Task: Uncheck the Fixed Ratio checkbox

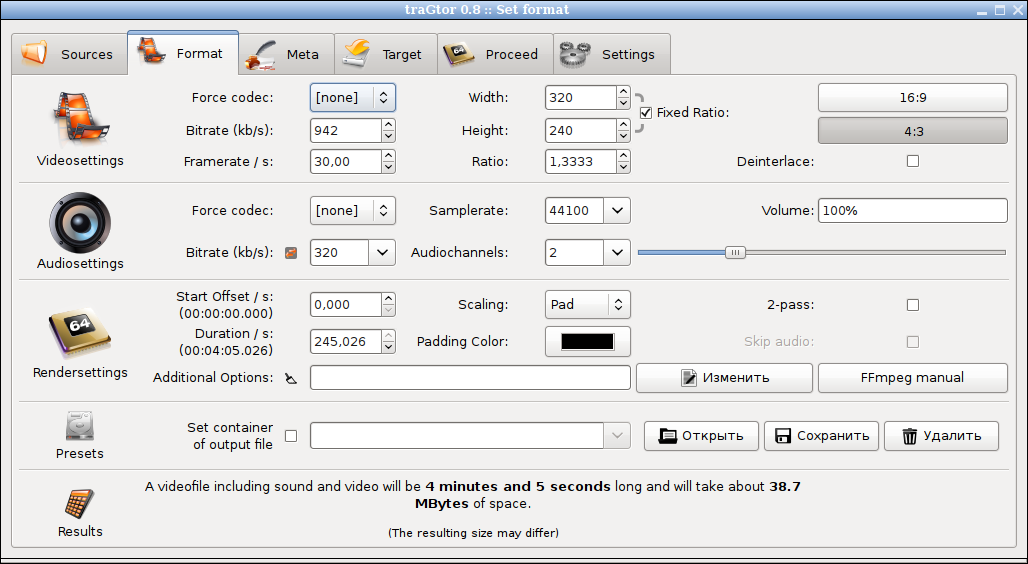Action: 646,113
